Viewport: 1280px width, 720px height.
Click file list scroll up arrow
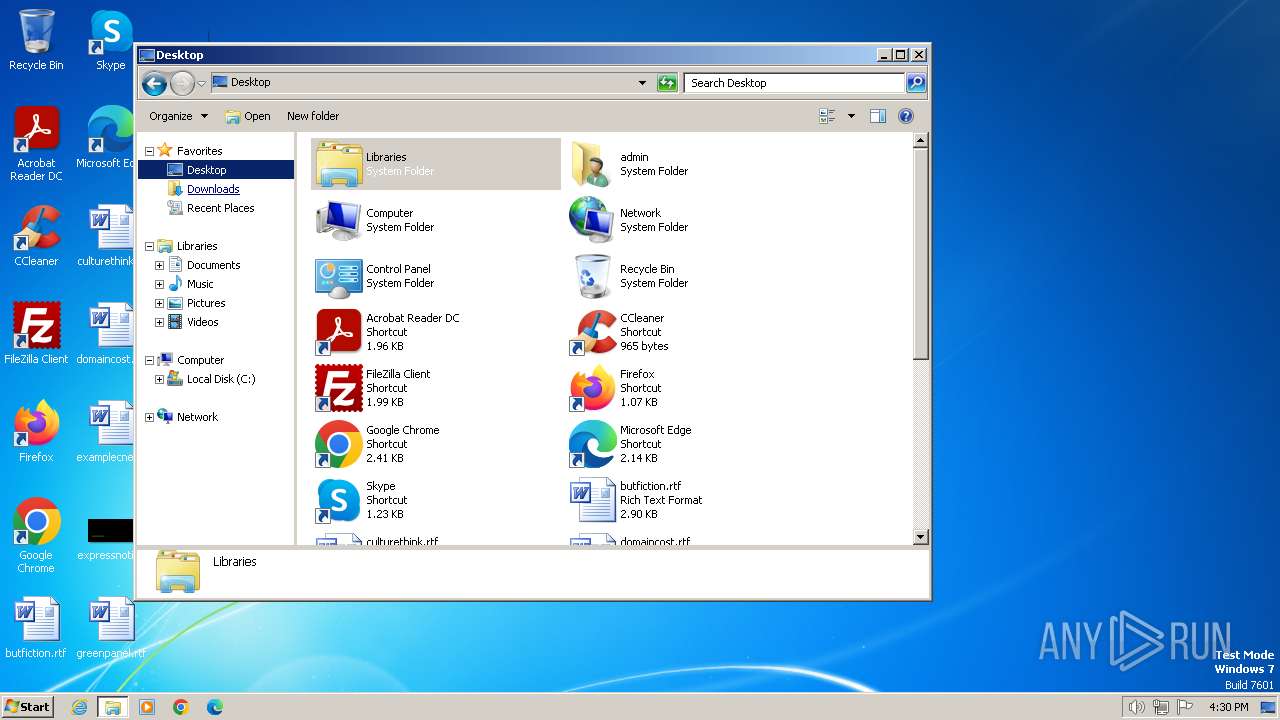pos(921,142)
